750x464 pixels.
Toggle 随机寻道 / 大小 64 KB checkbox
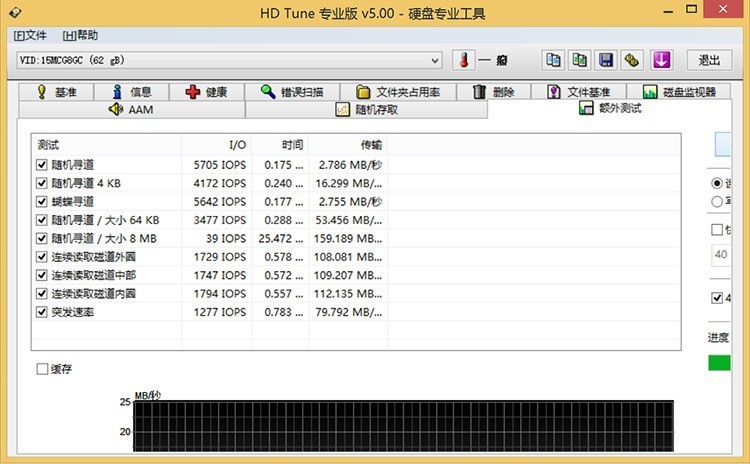[x=42, y=220]
